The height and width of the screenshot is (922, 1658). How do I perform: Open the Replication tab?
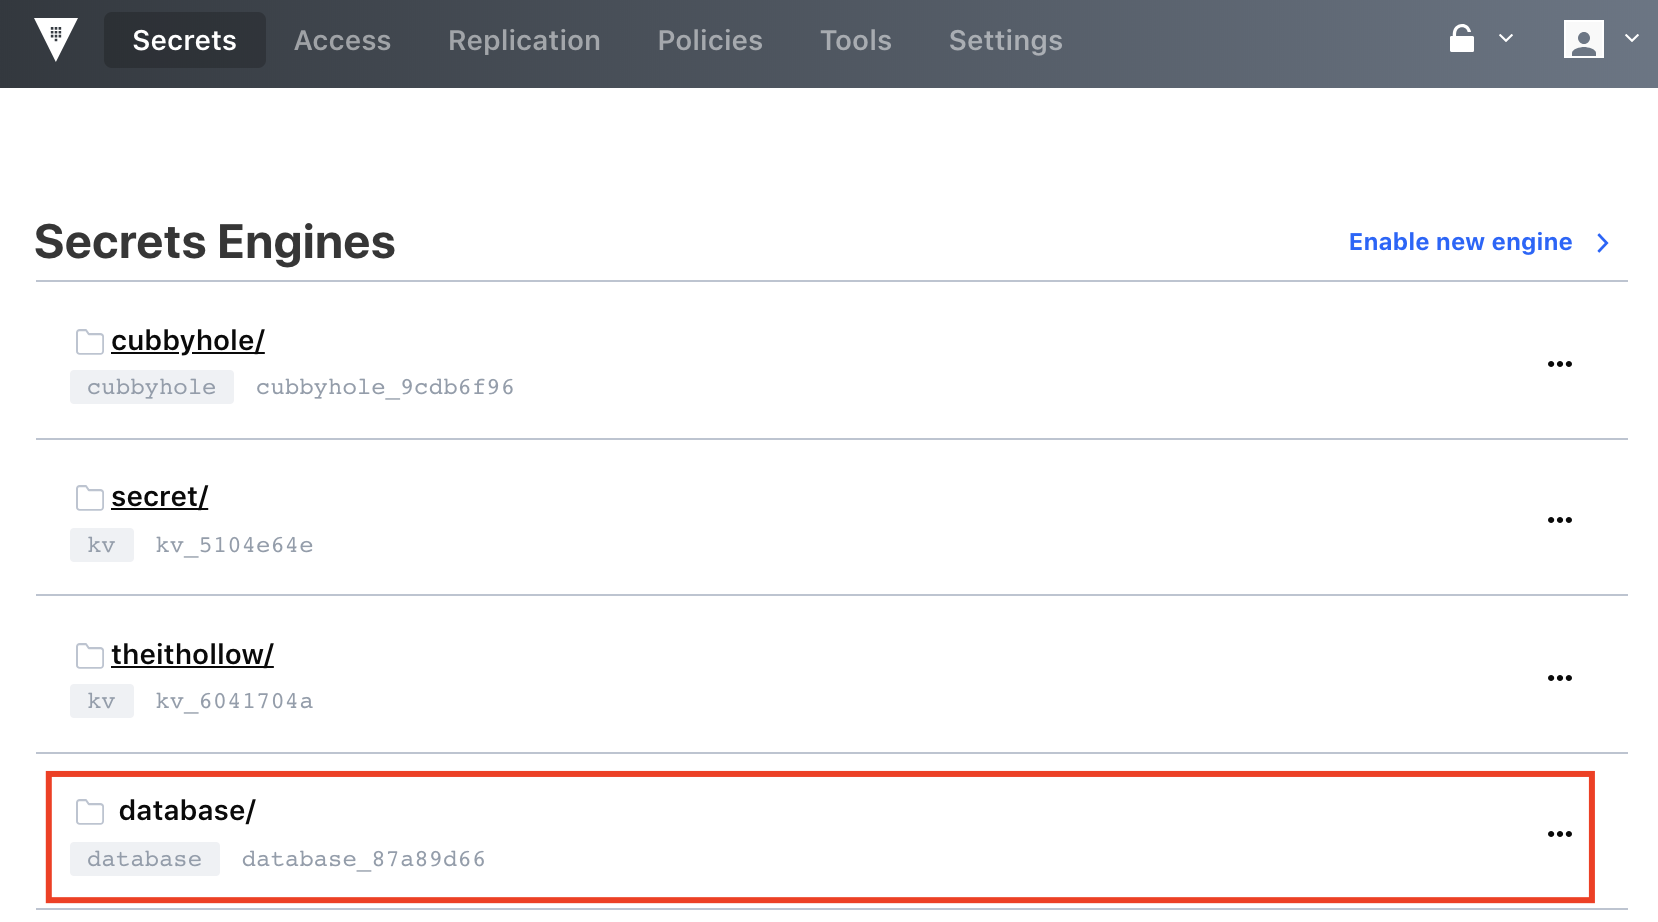(x=524, y=40)
